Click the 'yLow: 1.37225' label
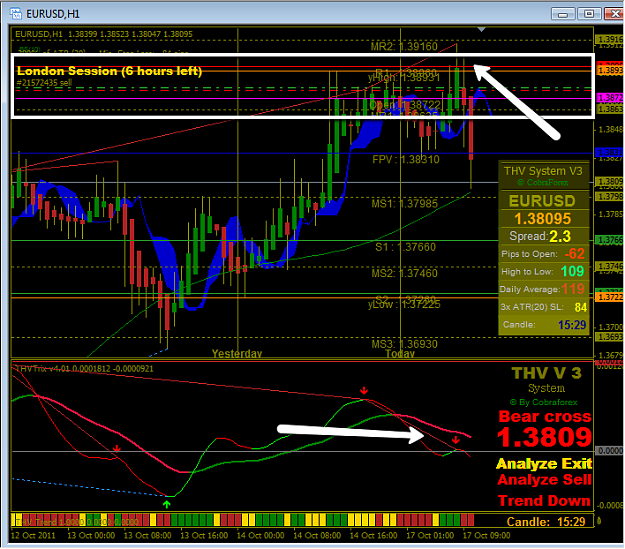The width and height of the screenshot is (625, 549). [x=404, y=305]
